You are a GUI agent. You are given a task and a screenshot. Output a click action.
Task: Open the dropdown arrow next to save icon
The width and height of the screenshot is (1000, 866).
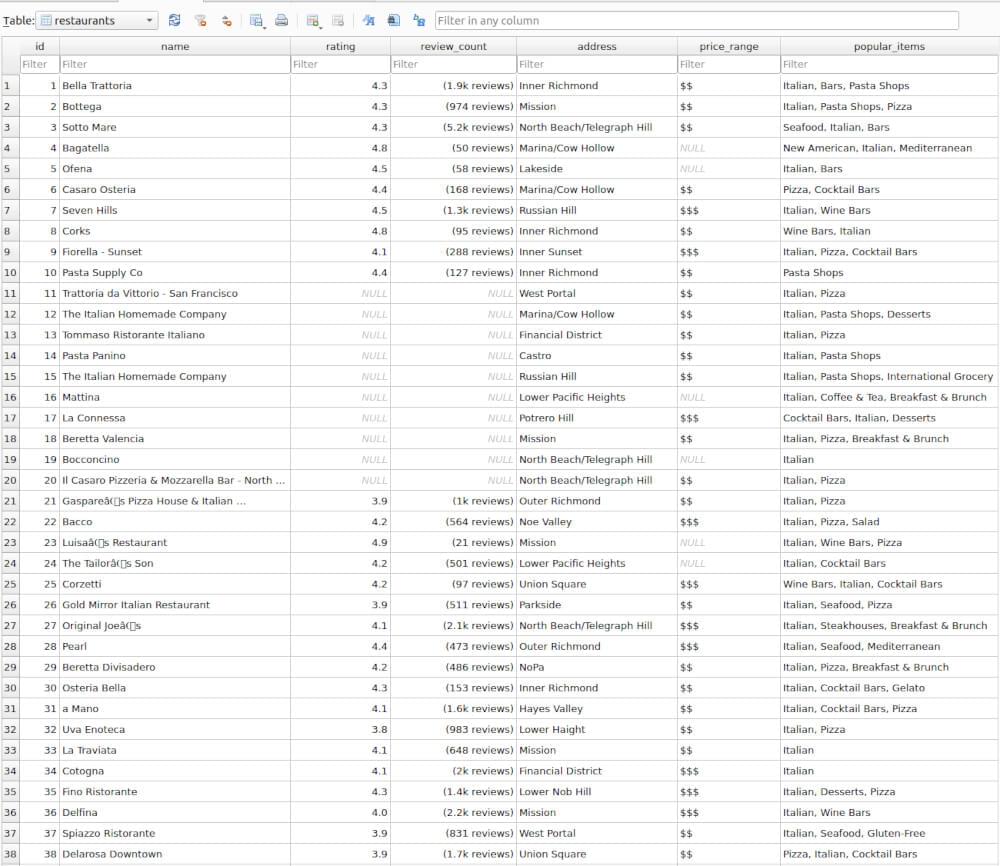tap(264, 25)
